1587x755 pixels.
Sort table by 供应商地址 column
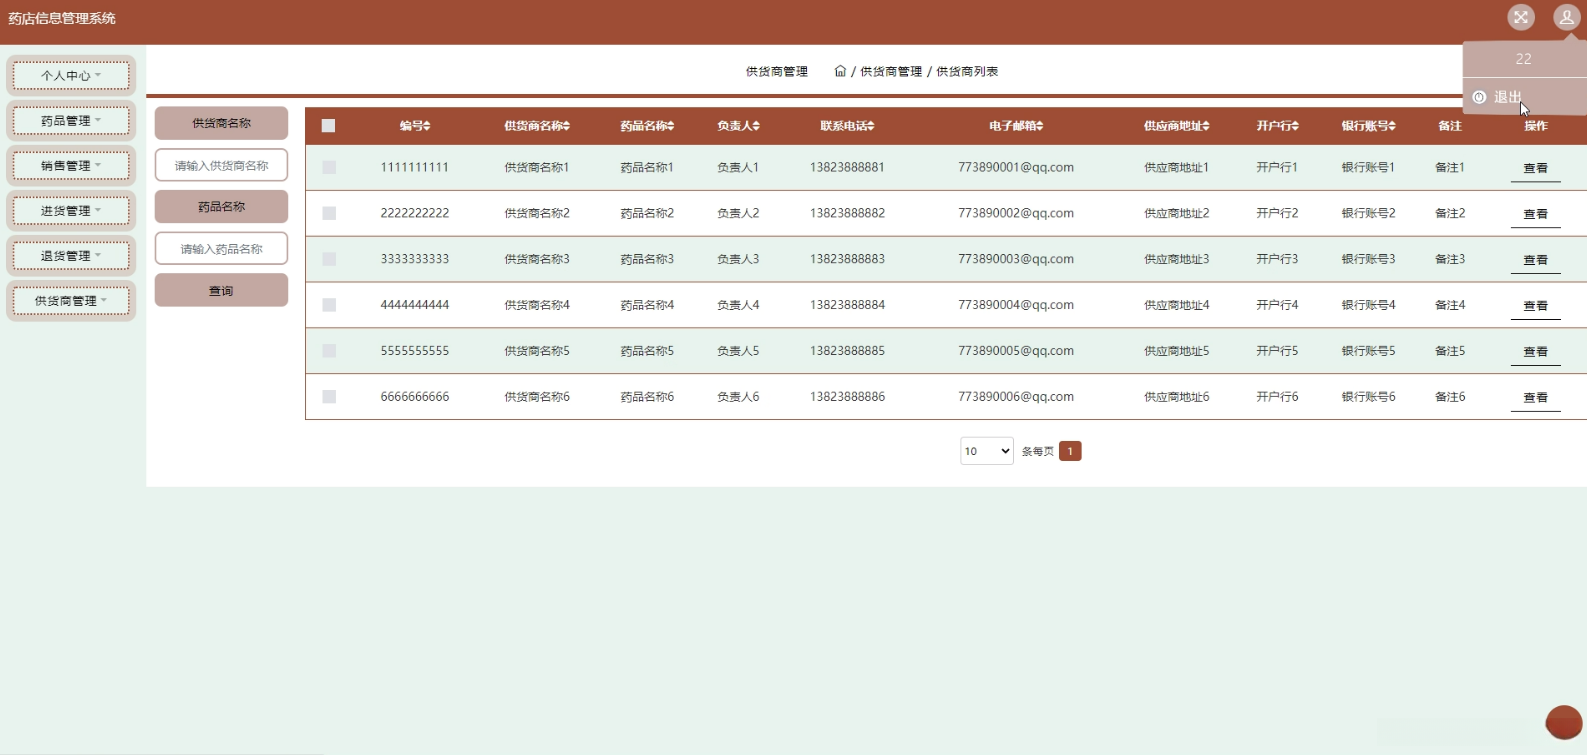click(1177, 126)
